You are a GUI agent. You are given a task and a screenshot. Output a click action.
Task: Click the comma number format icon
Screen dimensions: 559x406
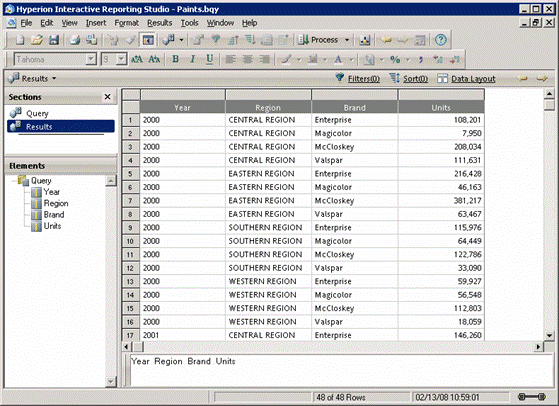(421, 59)
